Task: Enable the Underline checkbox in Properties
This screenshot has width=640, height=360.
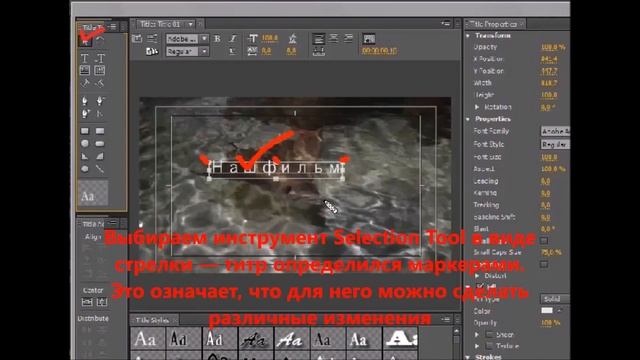Action: click(544, 264)
